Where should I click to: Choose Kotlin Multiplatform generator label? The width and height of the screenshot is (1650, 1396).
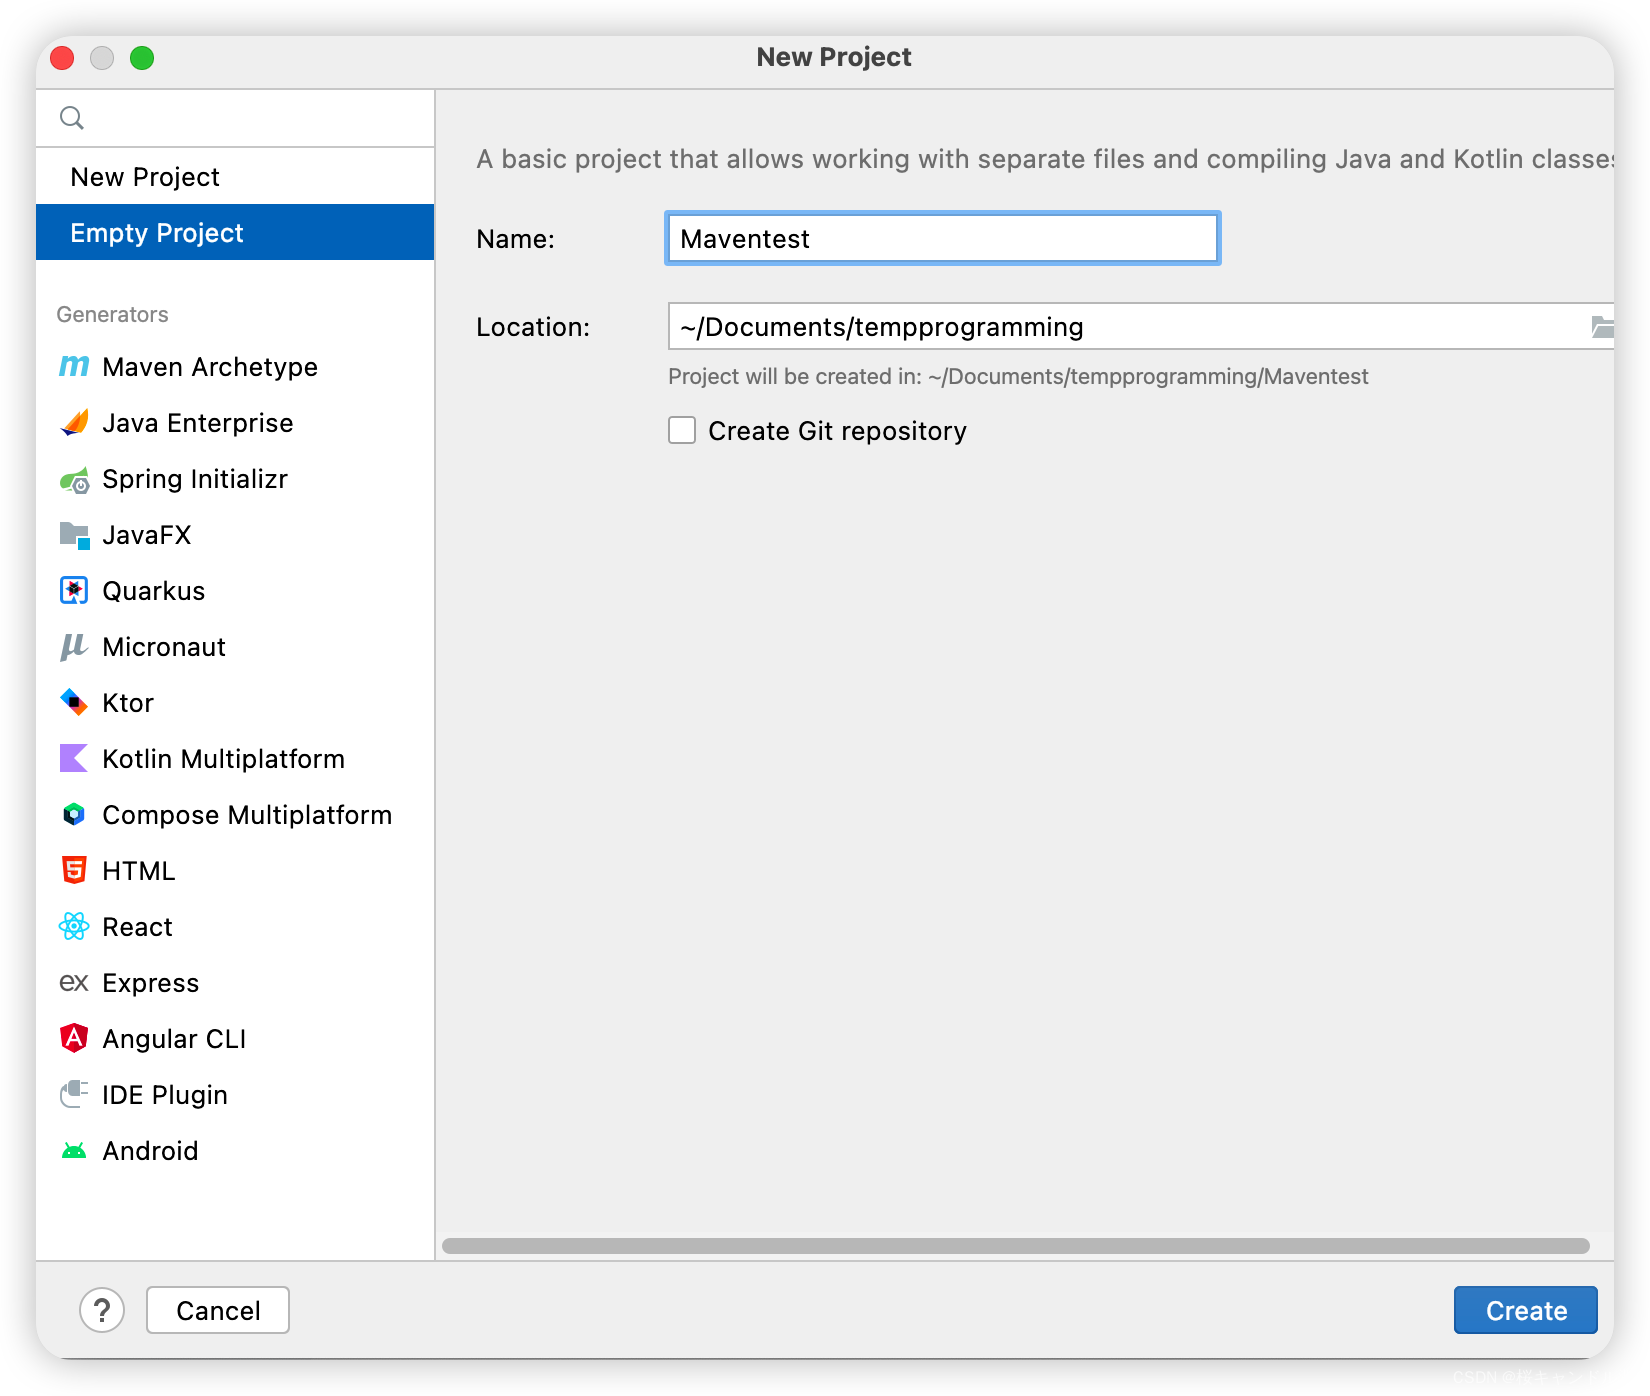click(224, 759)
